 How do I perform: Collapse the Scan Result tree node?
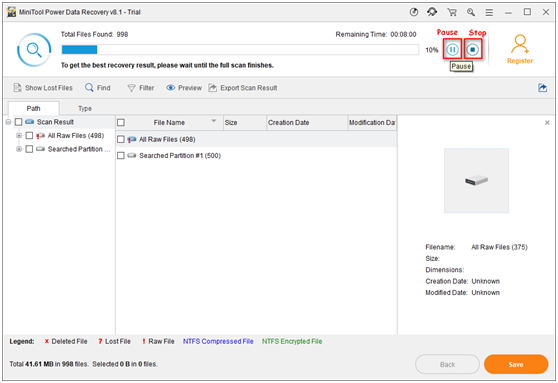(8, 122)
